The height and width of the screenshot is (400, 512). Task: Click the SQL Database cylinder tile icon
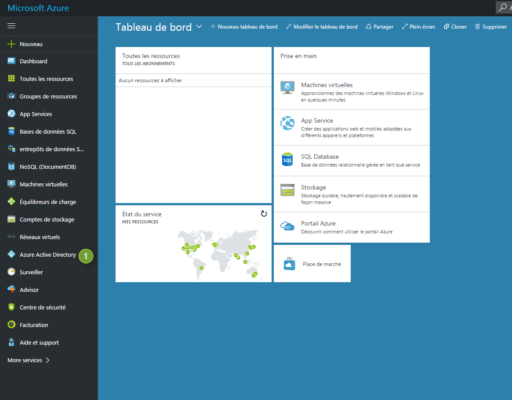[x=287, y=159]
